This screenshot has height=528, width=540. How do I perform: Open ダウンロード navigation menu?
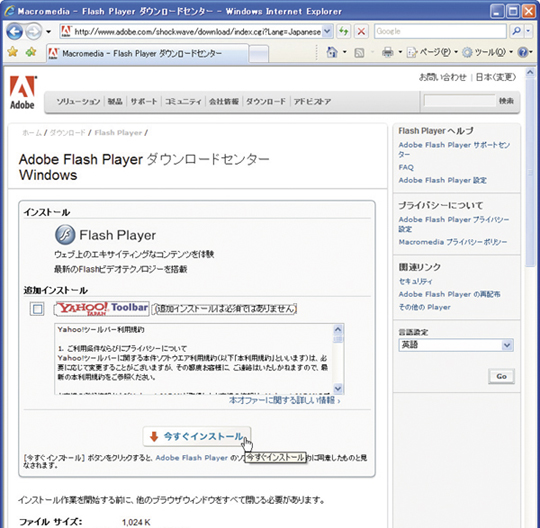[266, 102]
